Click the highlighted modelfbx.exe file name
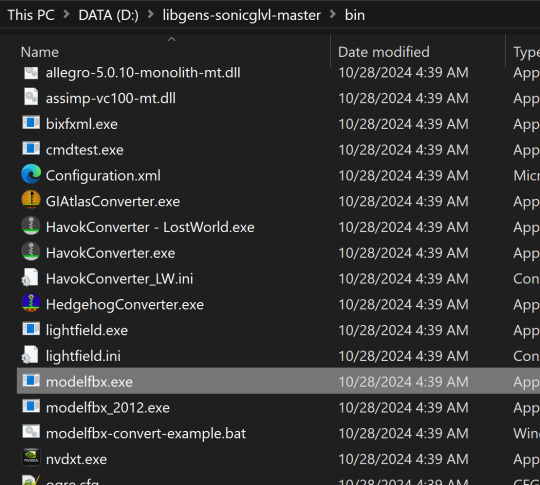This screenshot has height=485, width=540. click(90, 382)
